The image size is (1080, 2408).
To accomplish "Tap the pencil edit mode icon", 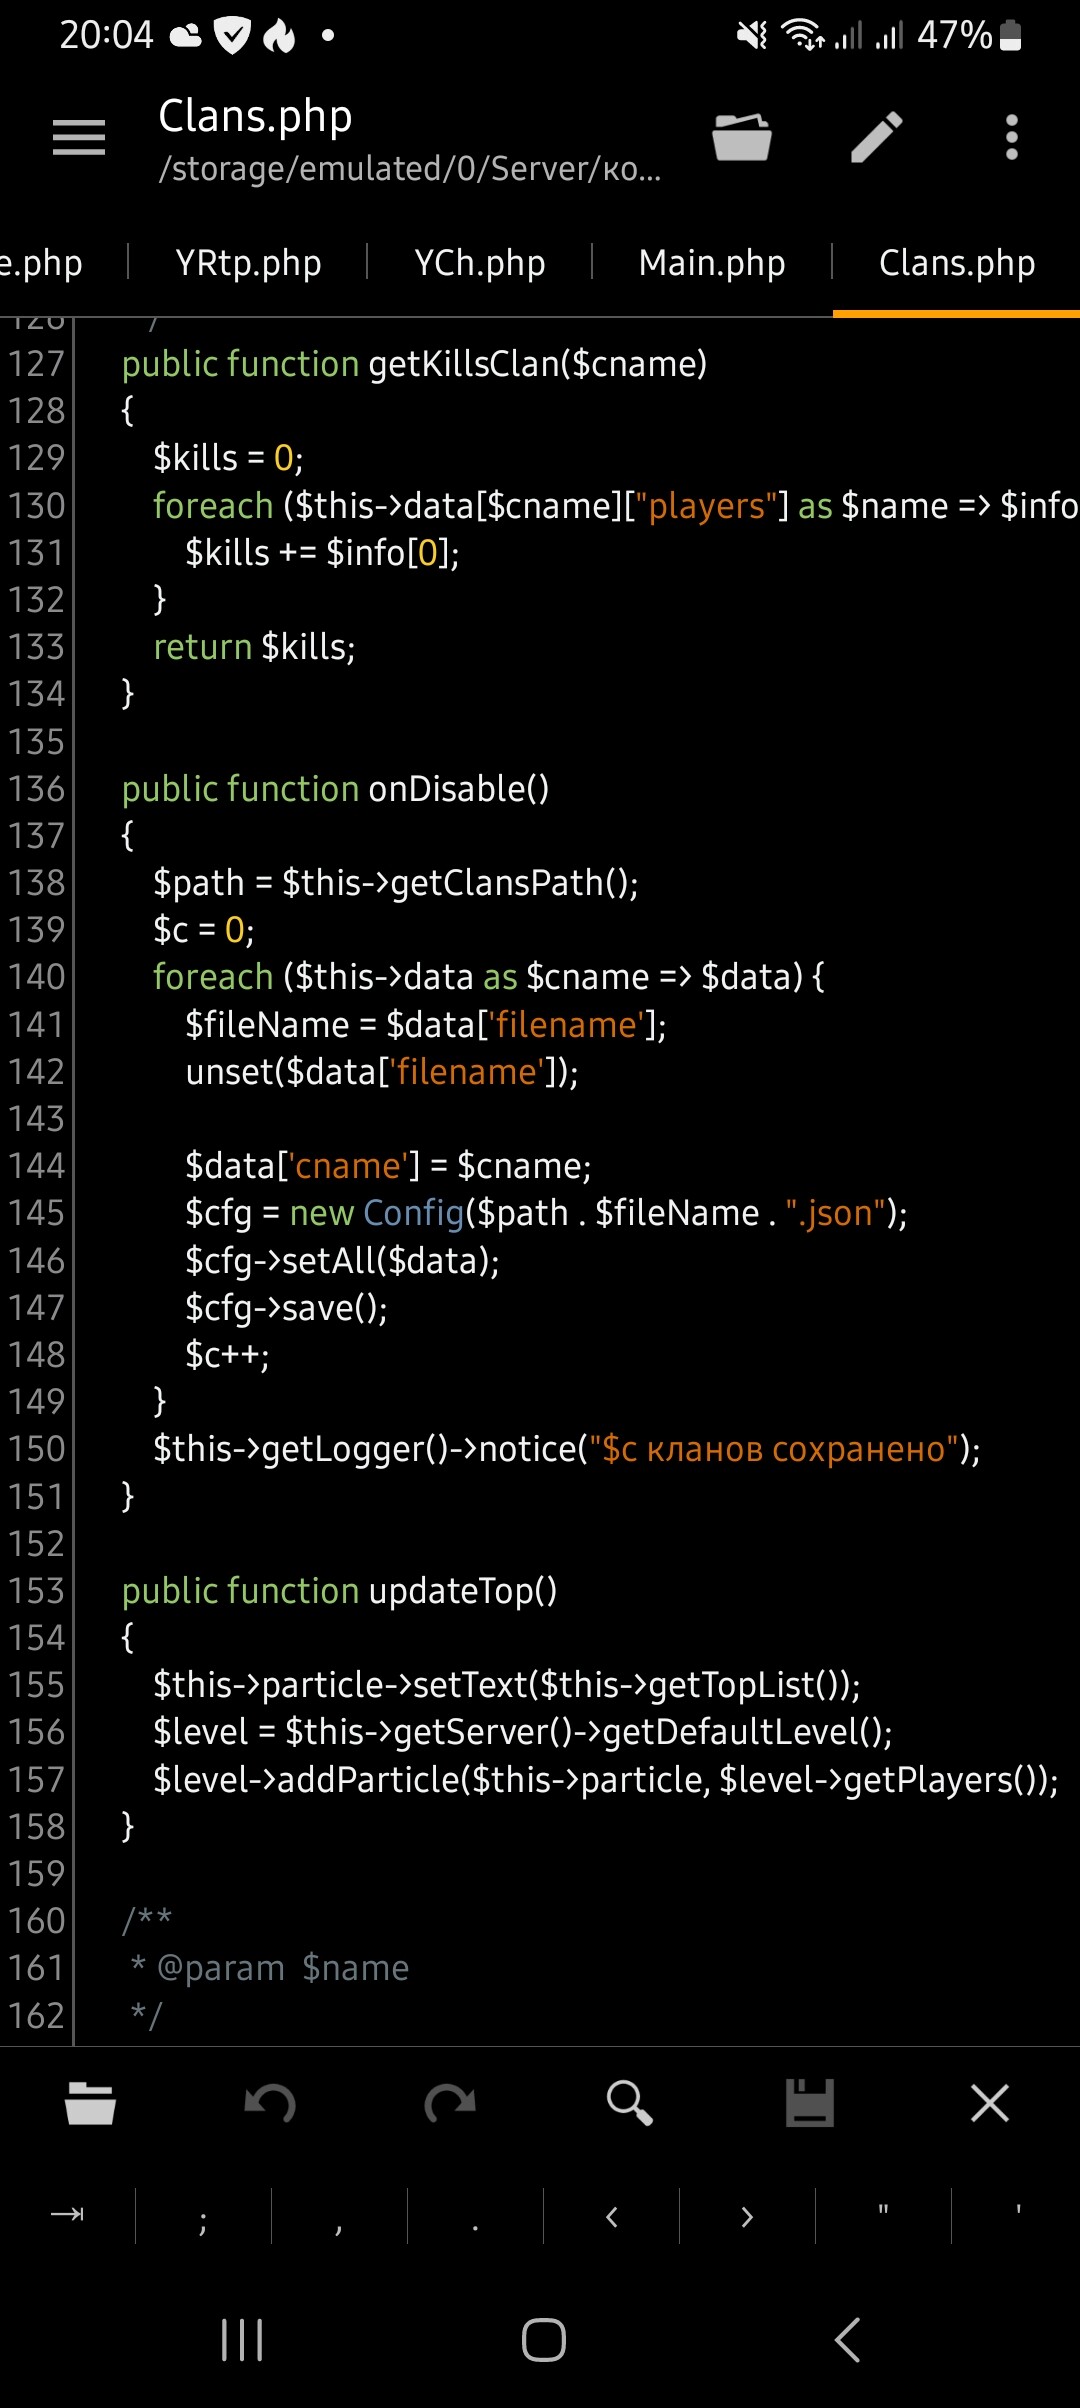I will 876,137.
